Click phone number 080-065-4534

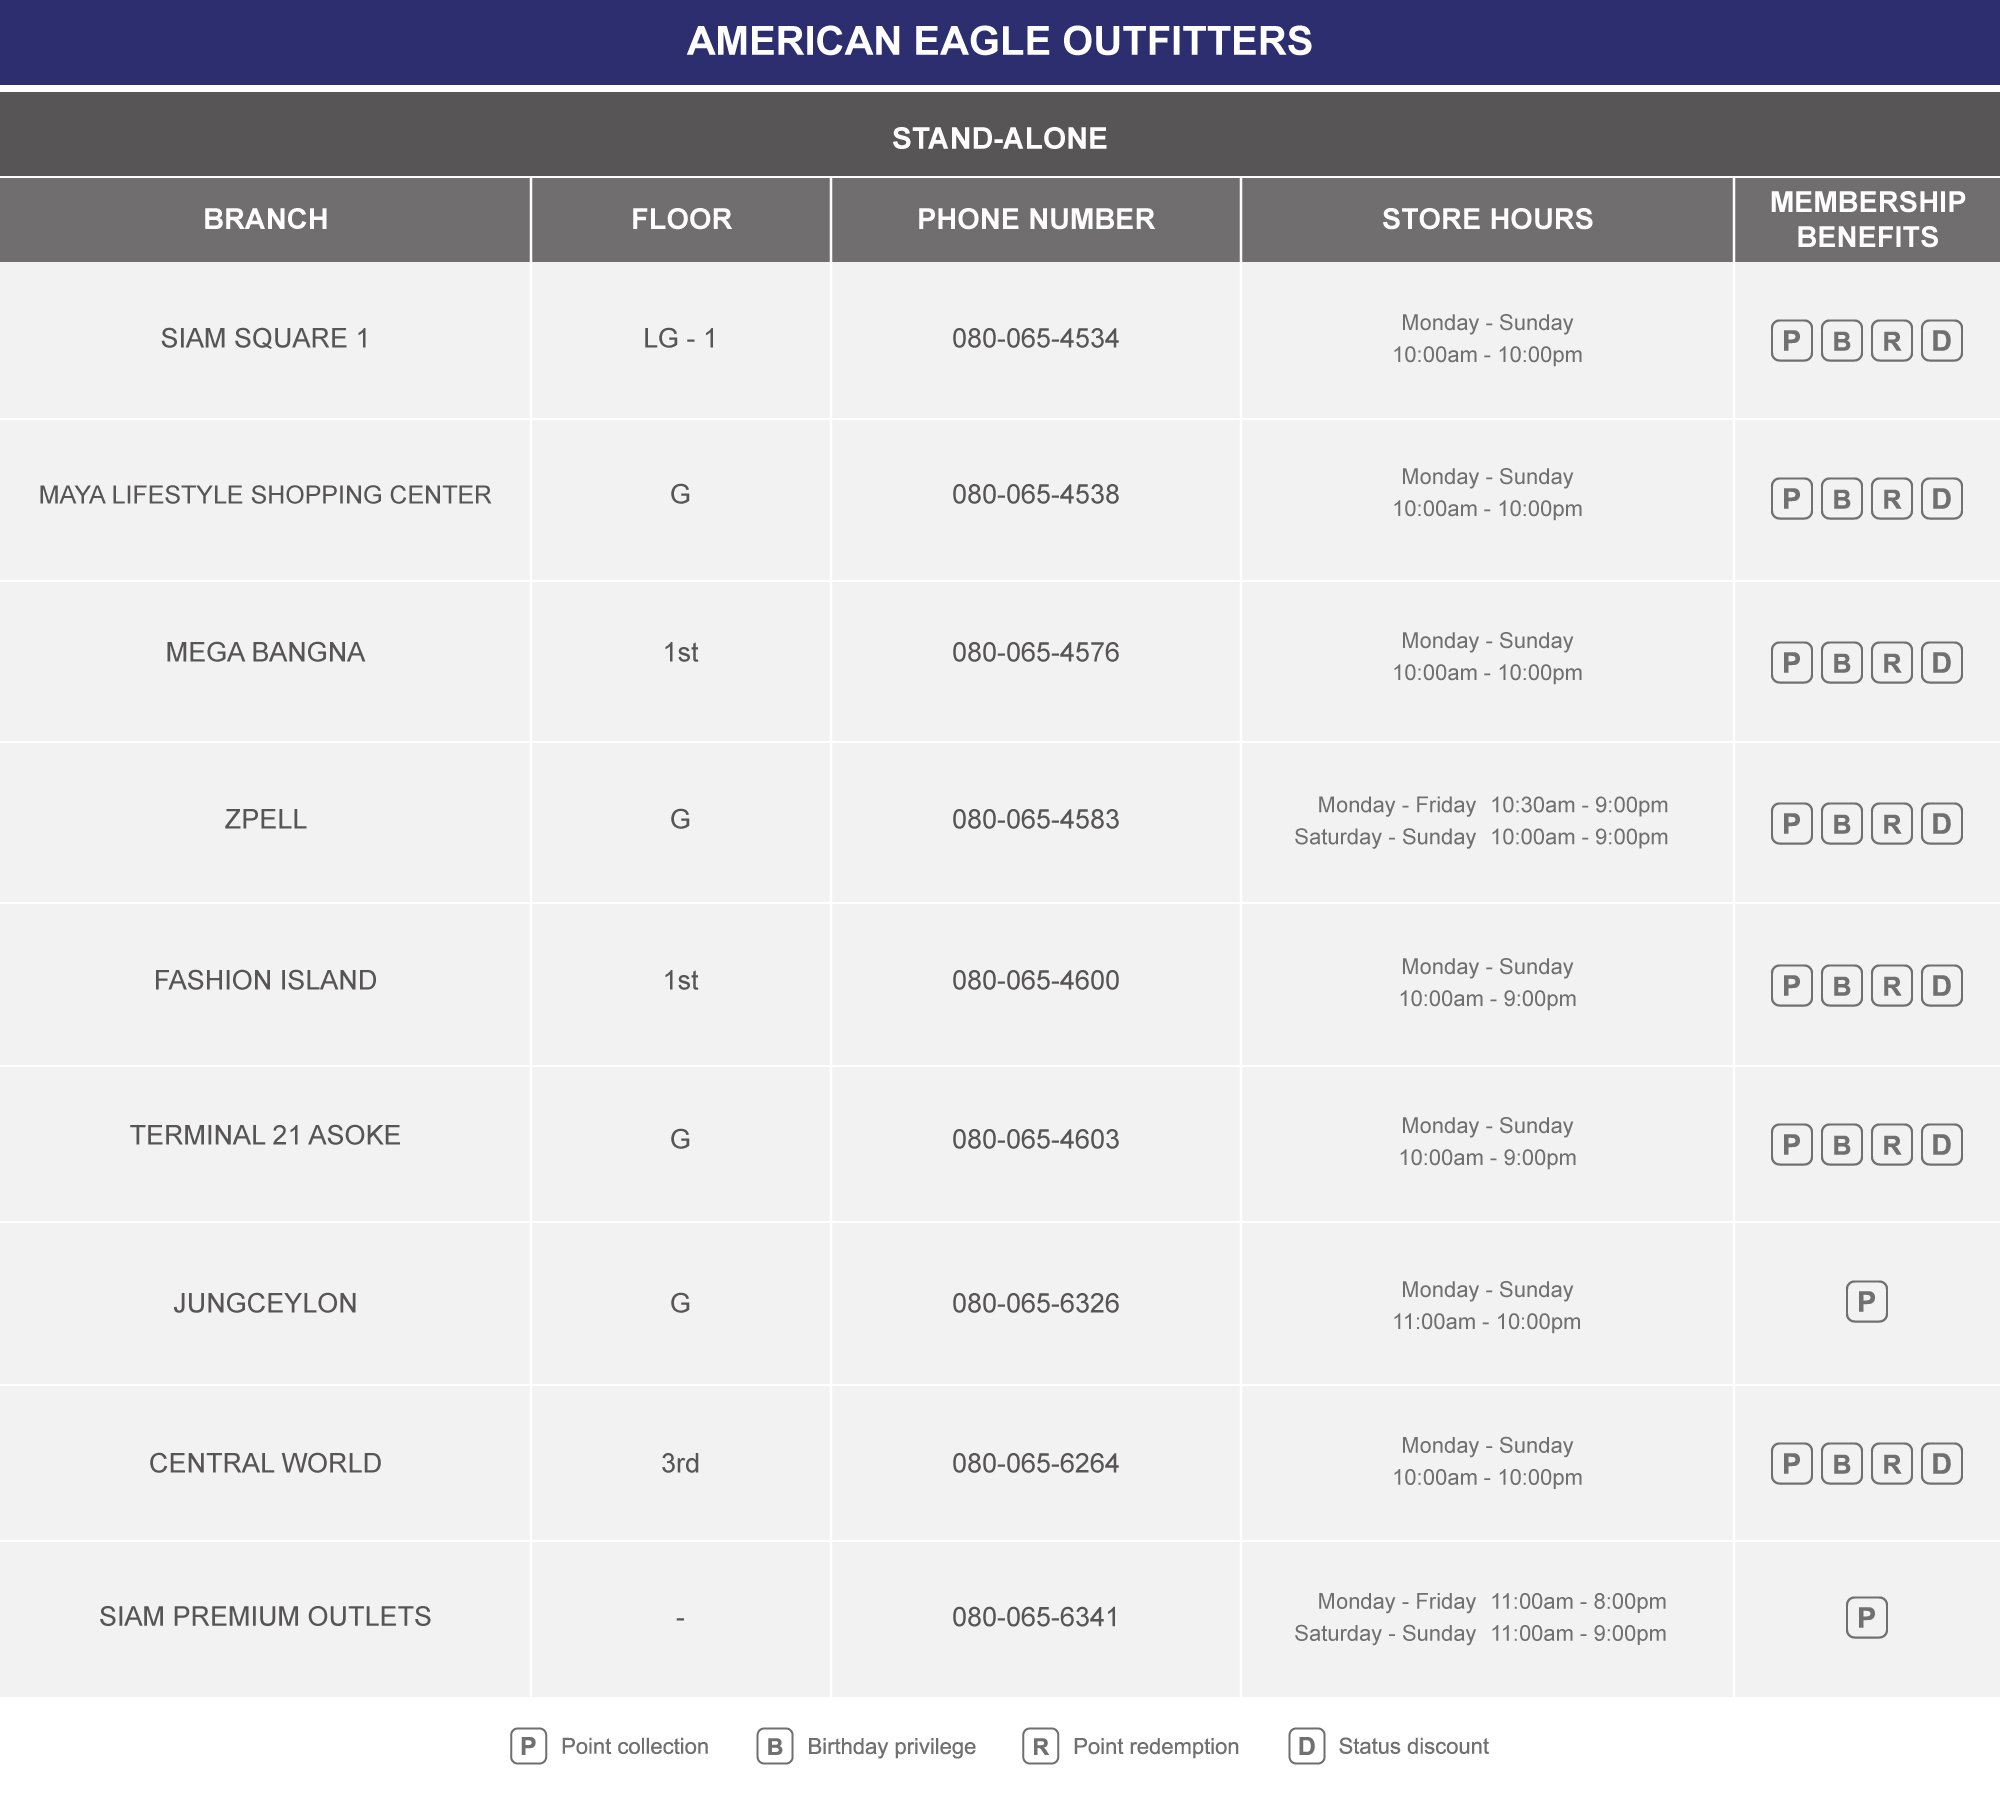pos(1036,338)
